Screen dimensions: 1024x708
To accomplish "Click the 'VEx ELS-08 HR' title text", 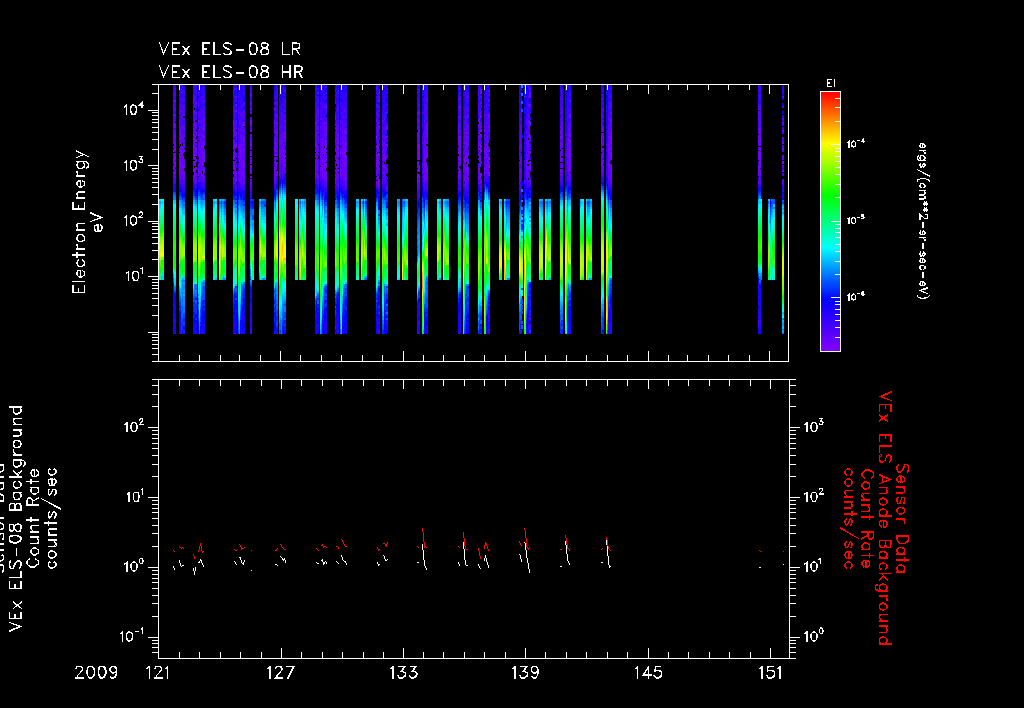I will click(x=231, y=72).
